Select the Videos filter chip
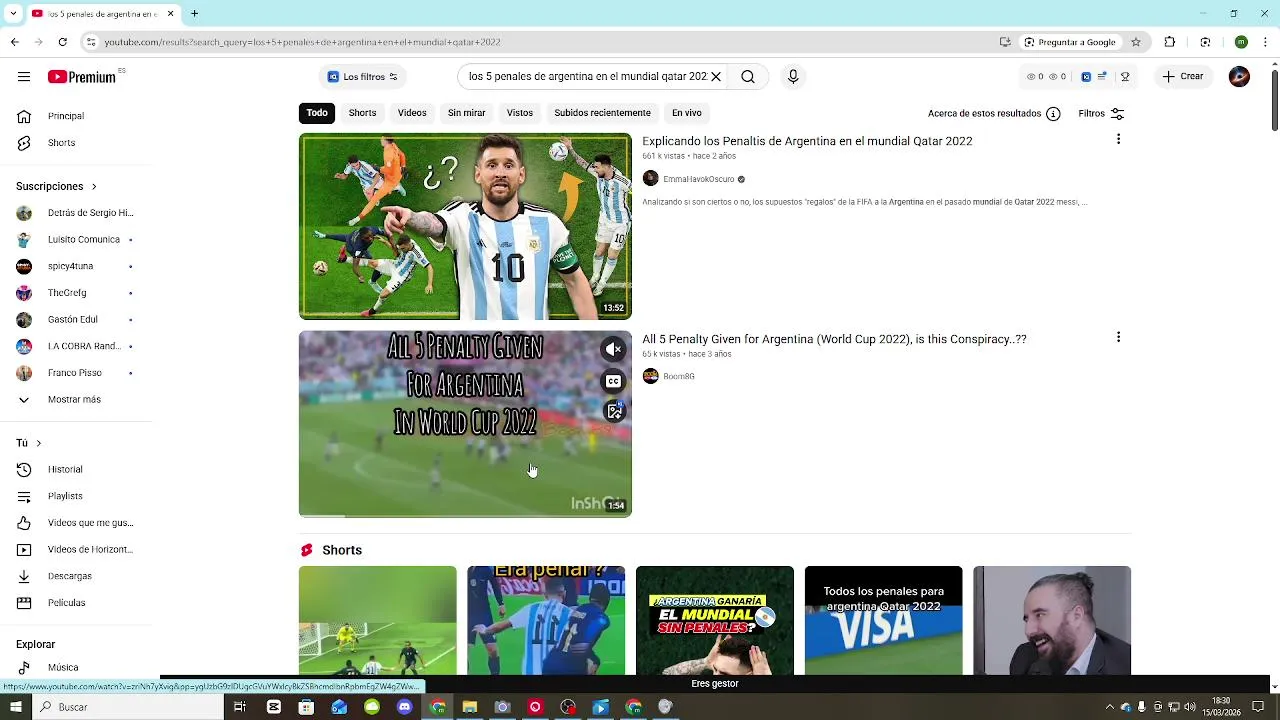The width and height of the screenshot is (1280, 720). (412, 113)
